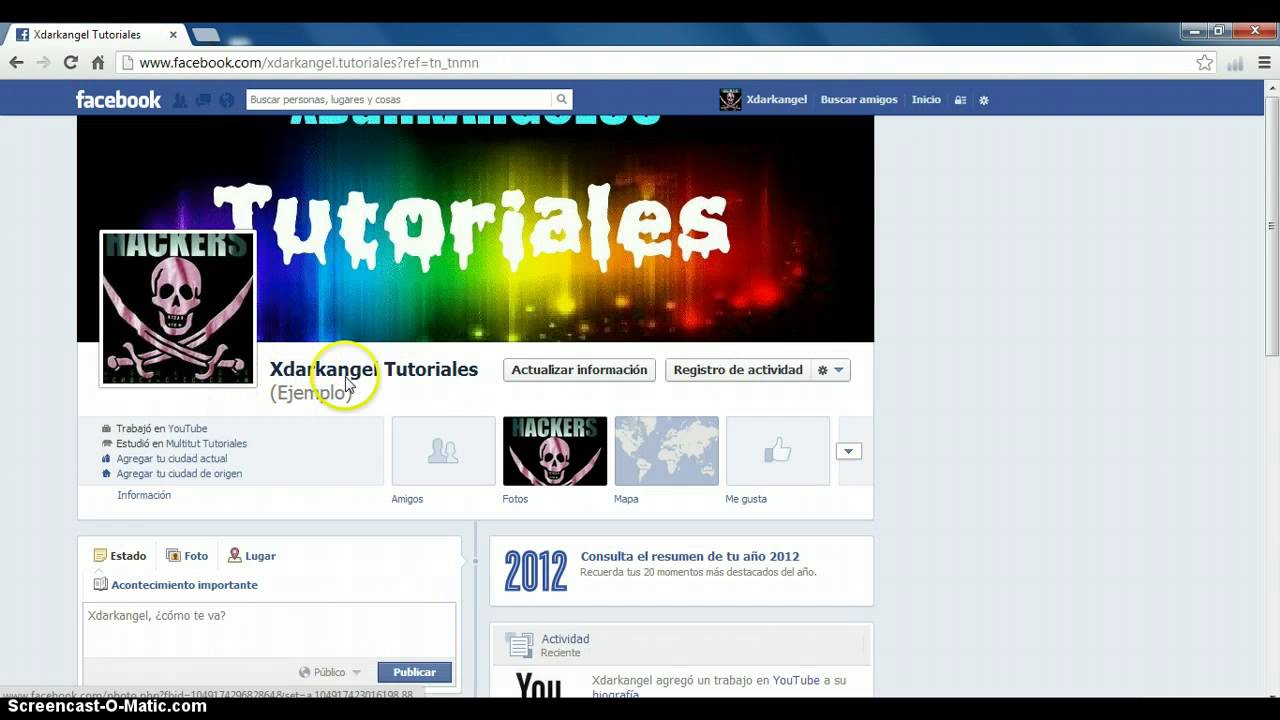
Task: Open the Amigos thumbnail box
Action: (x=444, y=451)
